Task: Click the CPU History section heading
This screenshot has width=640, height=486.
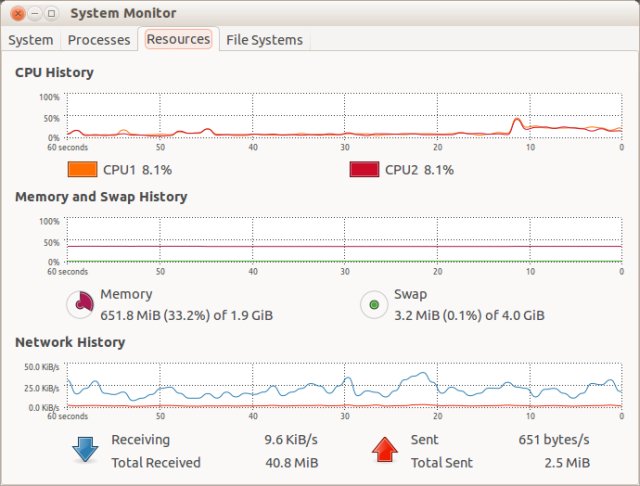Action: pos(54,73)
